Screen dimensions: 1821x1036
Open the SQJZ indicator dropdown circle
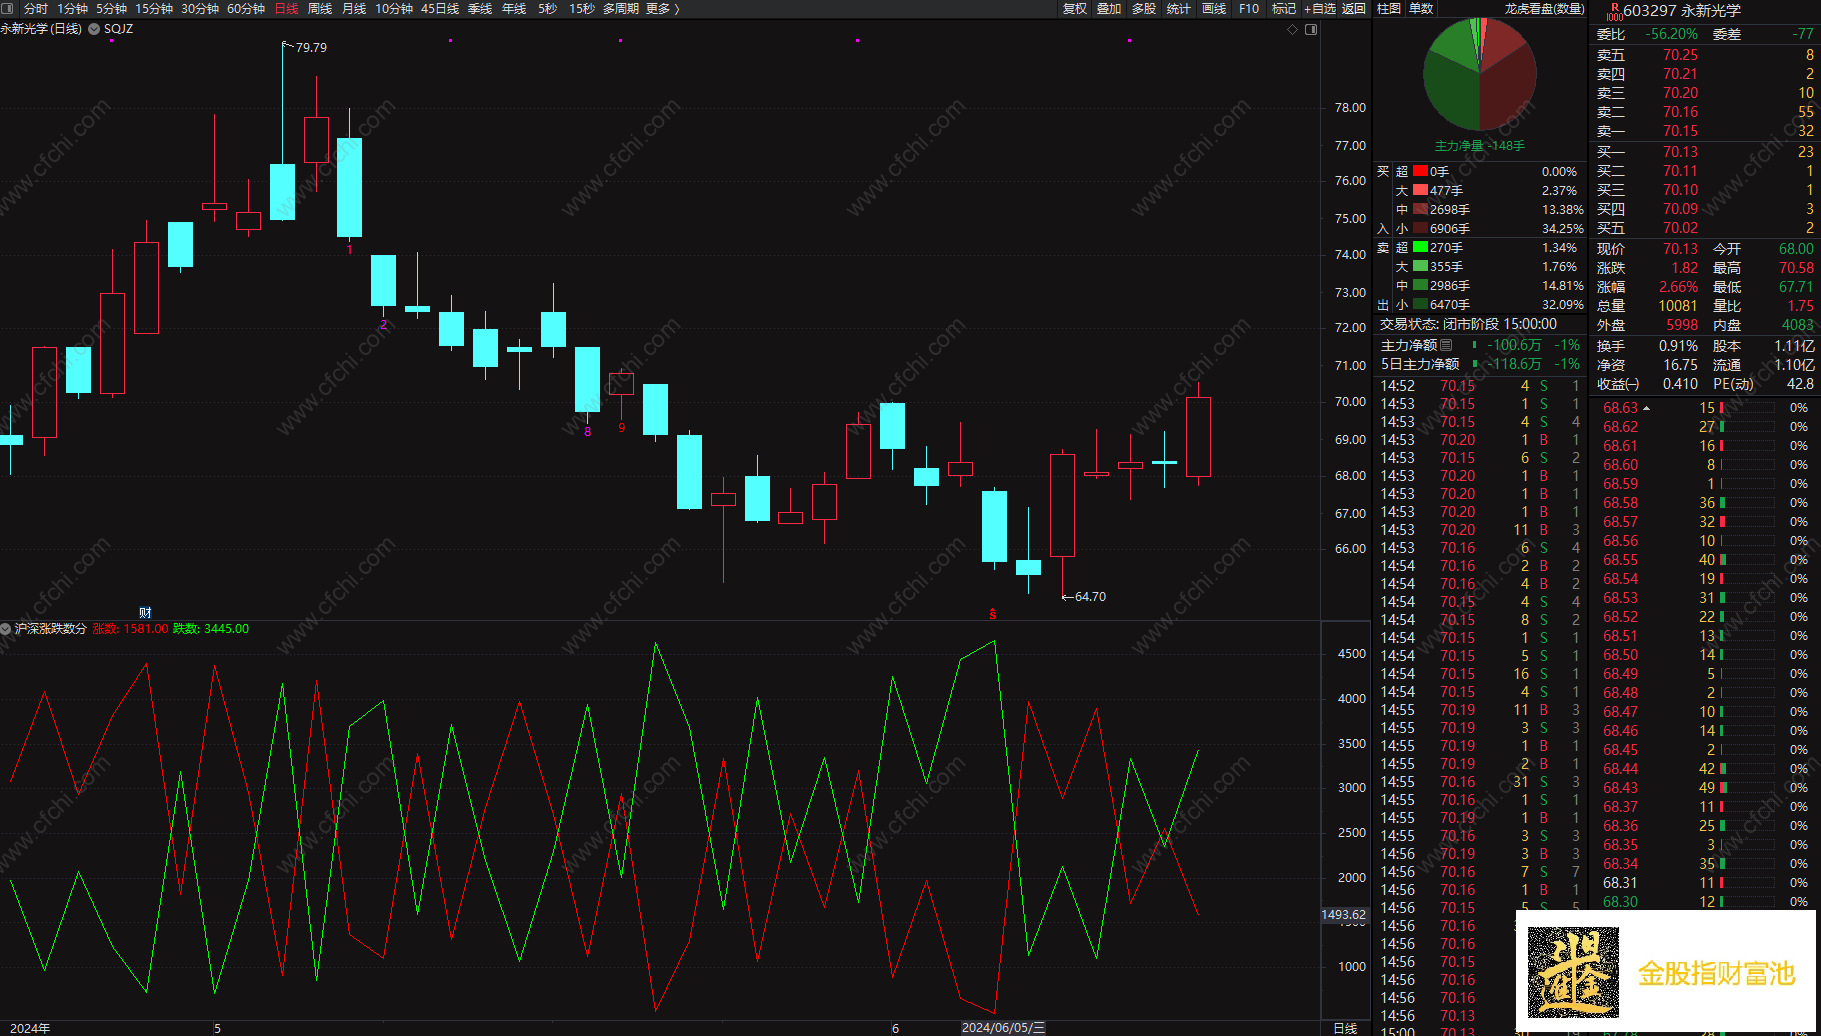[x=94, y=29]
